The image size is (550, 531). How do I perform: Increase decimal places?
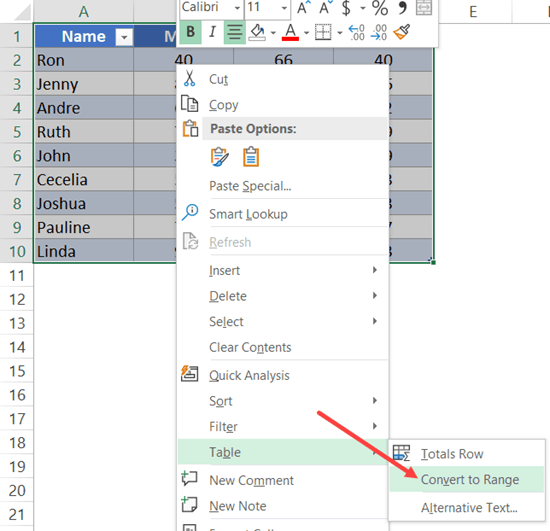click(x=357, y=32)
